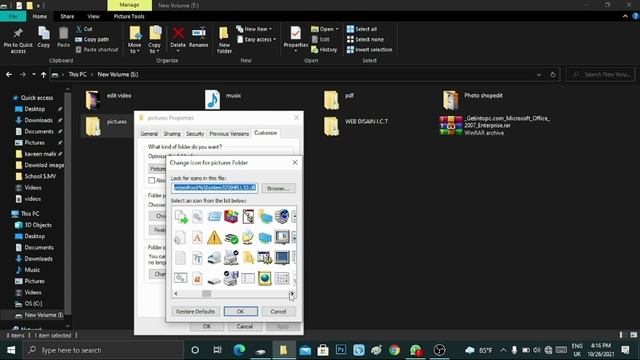Click the New folder ribbon icon
Image resolution: width=640 pixels, height=360 pixels.
point(224,40)
